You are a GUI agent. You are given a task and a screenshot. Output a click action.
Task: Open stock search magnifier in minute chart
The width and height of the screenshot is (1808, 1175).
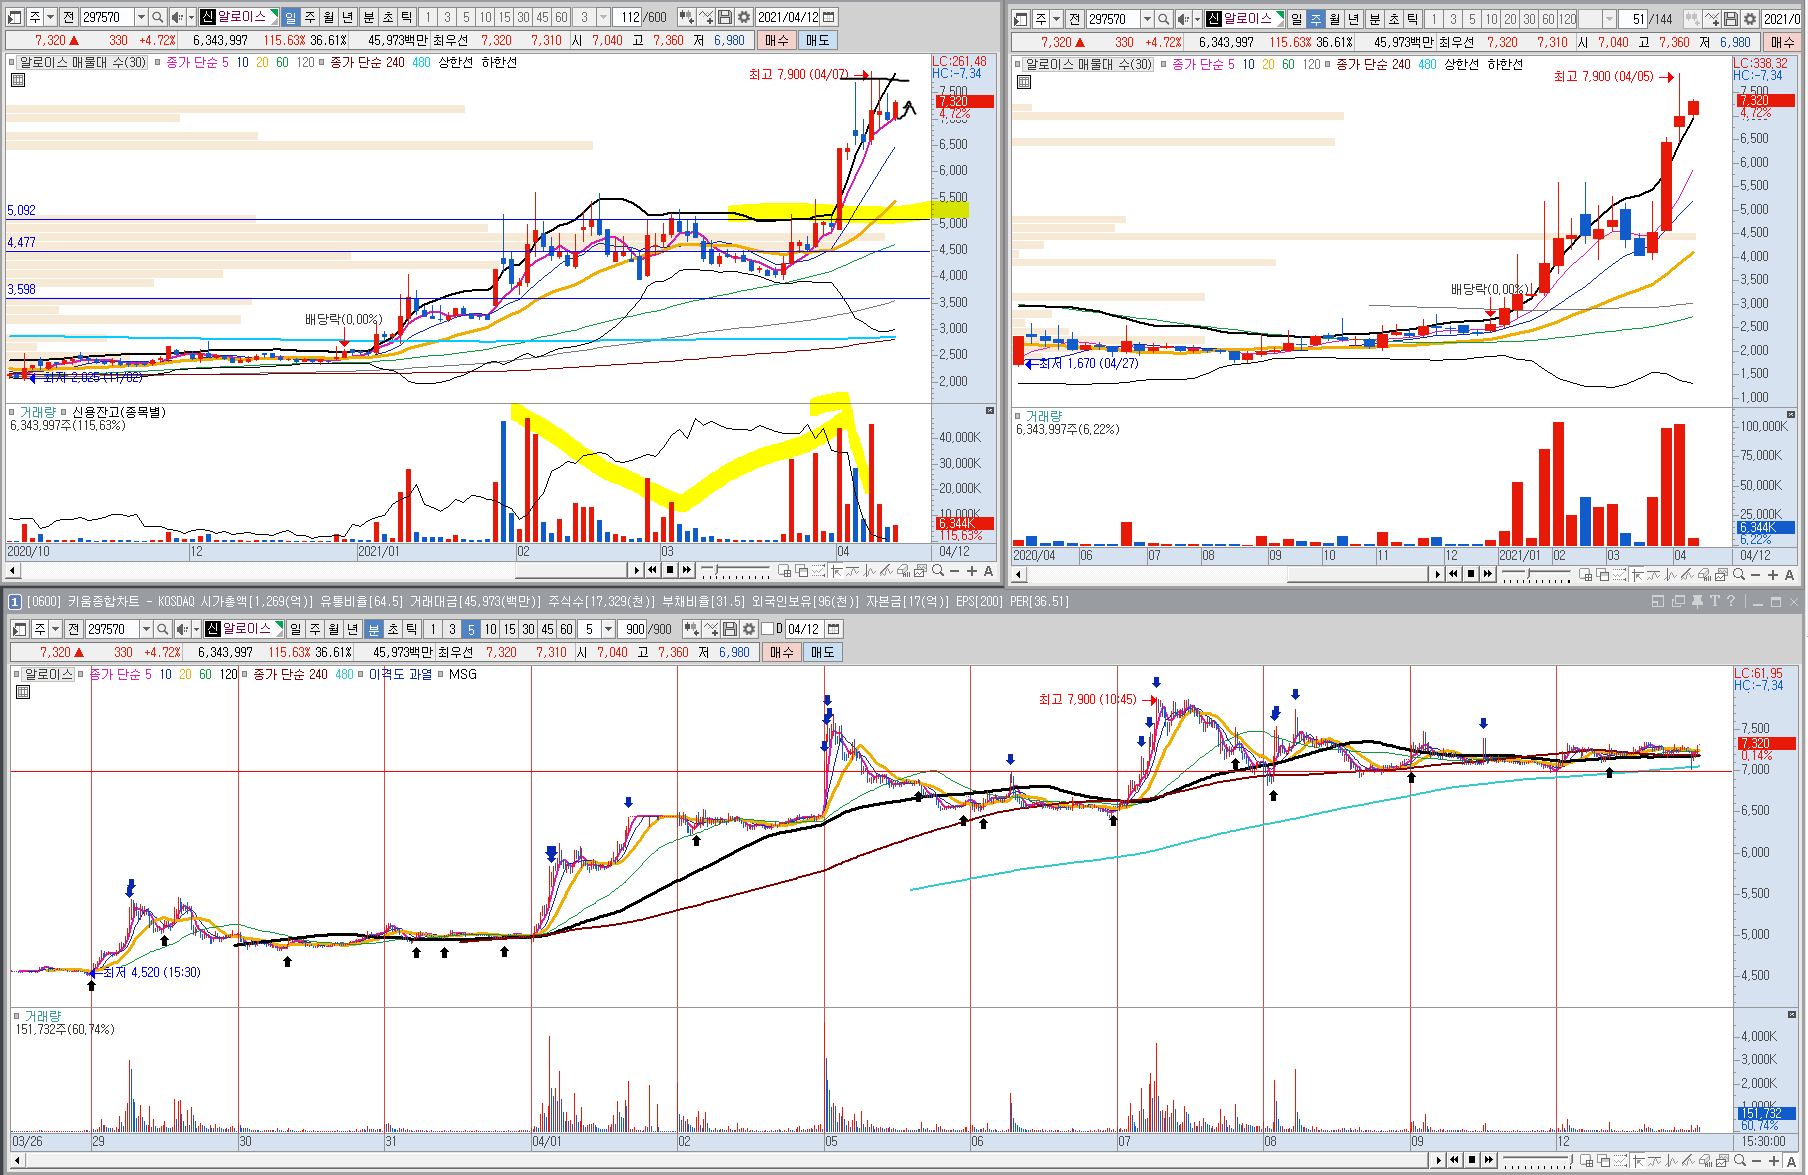(163, 629)
